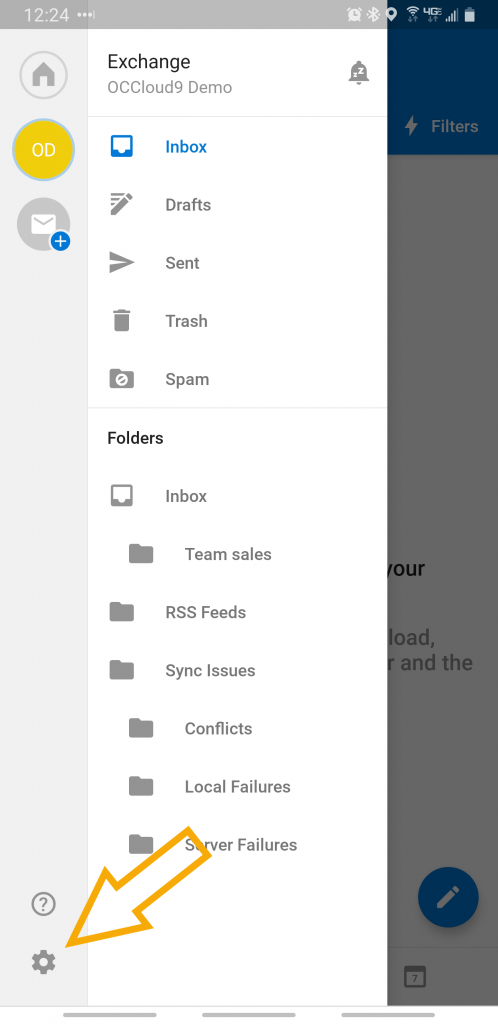The height and width of the screenshot is (1024, 498).
Task: Select the OD account avatar
Action: pos(44,150)
